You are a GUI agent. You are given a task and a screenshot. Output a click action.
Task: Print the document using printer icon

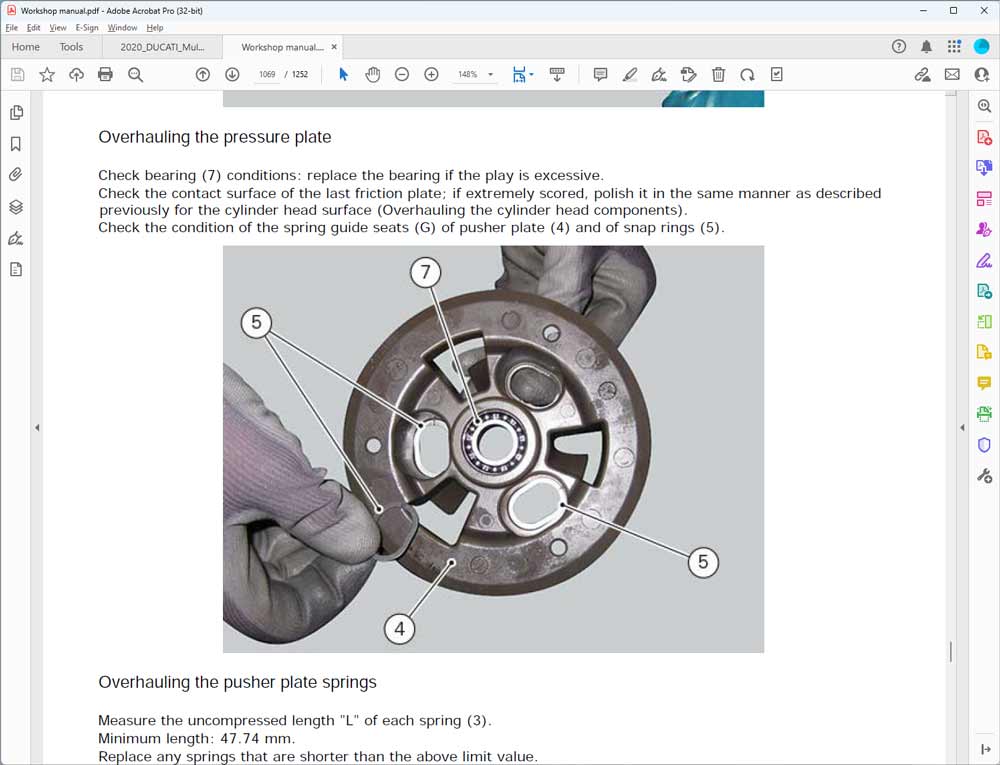click(x=105, y=75)
